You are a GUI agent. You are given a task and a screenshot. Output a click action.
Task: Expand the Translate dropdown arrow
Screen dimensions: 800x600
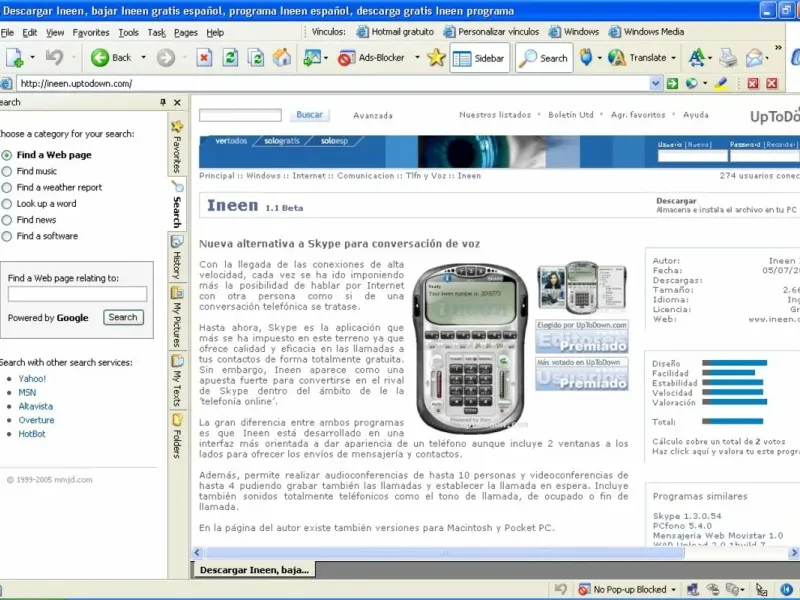tap(673, 58)
